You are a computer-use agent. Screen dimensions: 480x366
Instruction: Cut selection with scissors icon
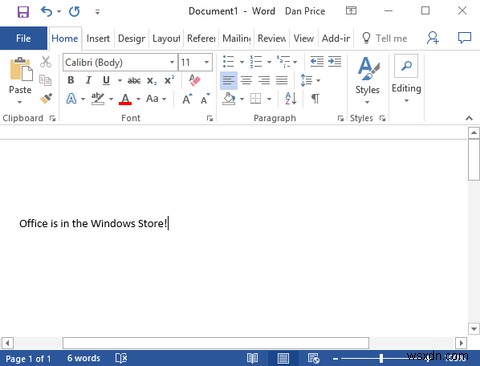46,62
